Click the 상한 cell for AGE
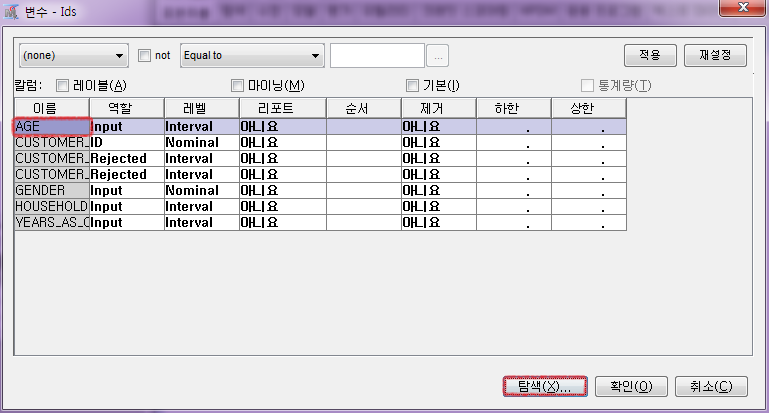Image resolution: width=769 pixels, height=413 pixels. point(589,127)
